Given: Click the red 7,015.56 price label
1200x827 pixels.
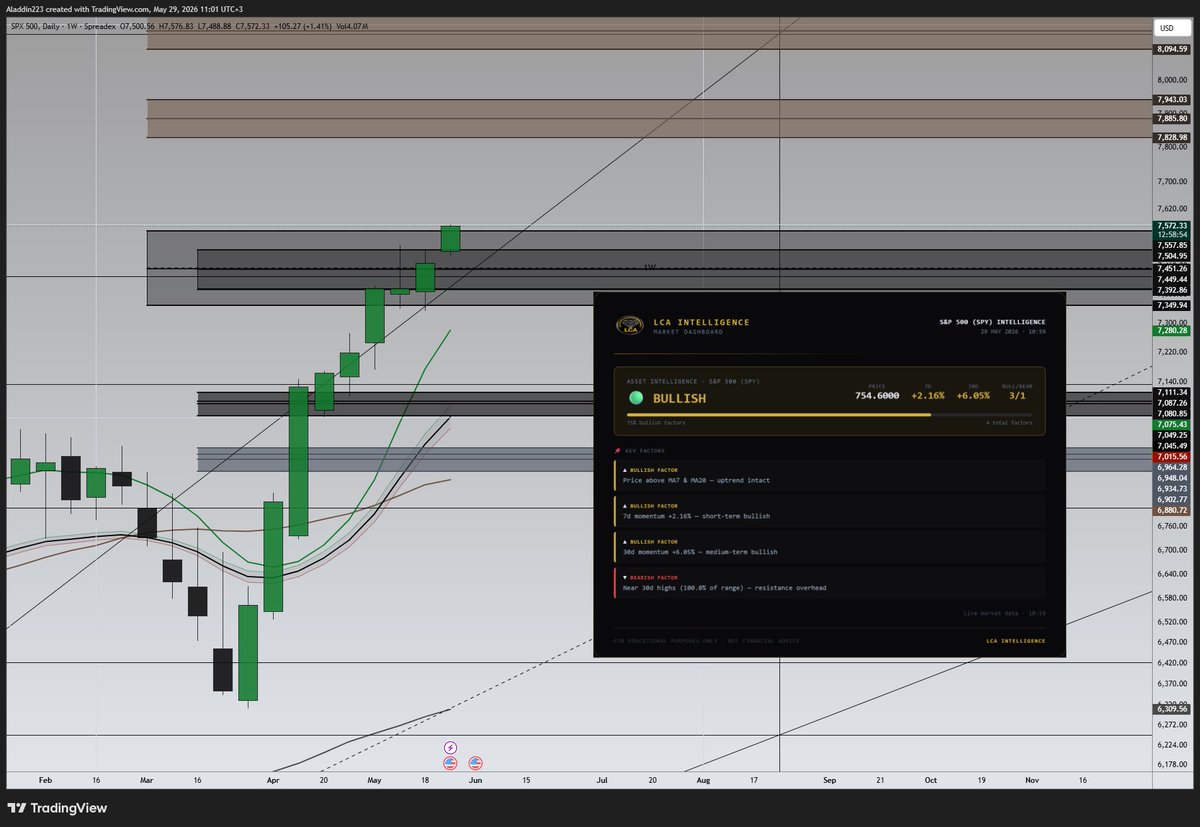Looking at the screenshot, I should point(1171,456).
